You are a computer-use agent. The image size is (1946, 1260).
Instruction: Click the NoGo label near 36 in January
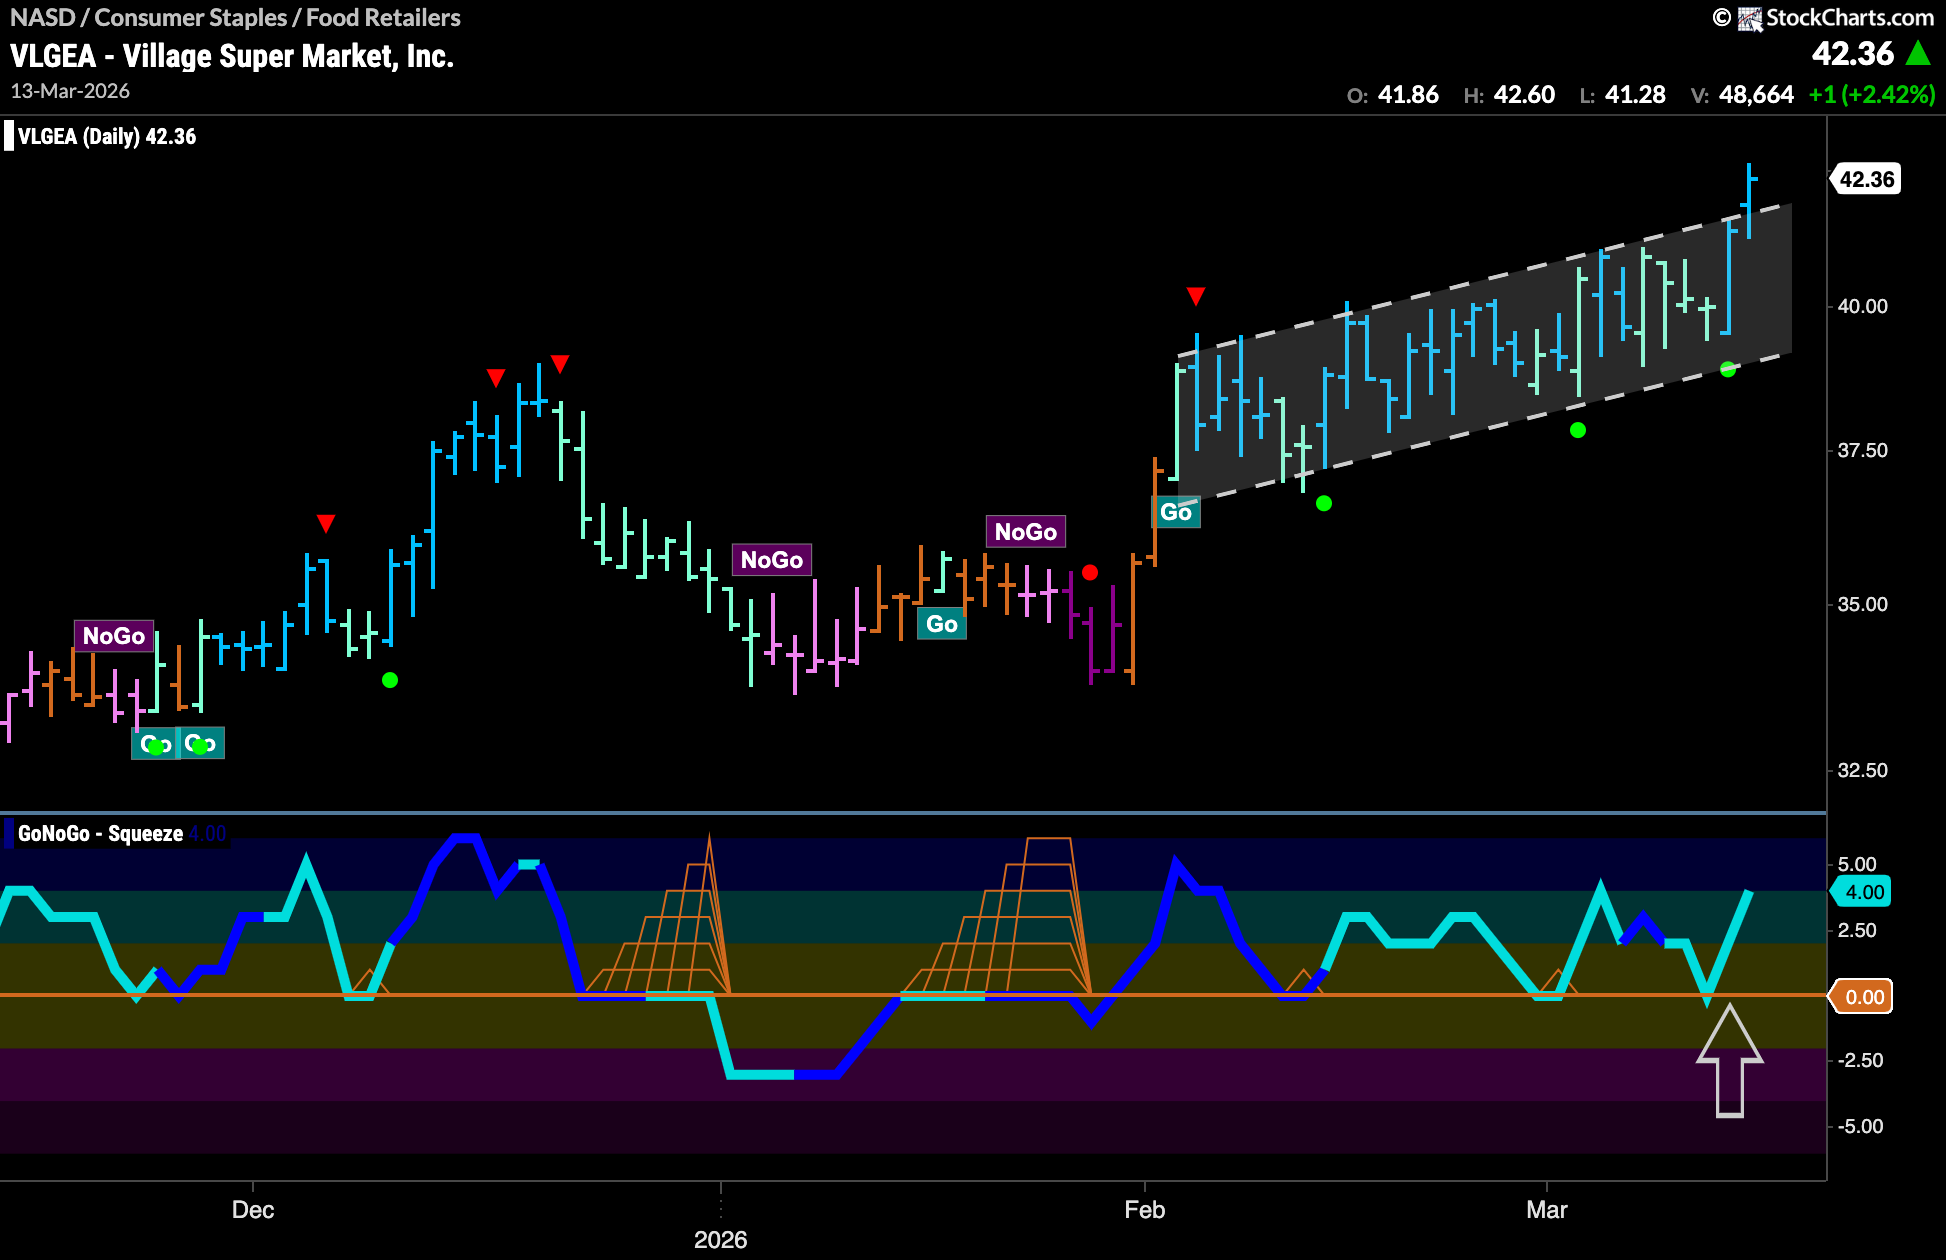(x=1026, y=532)
